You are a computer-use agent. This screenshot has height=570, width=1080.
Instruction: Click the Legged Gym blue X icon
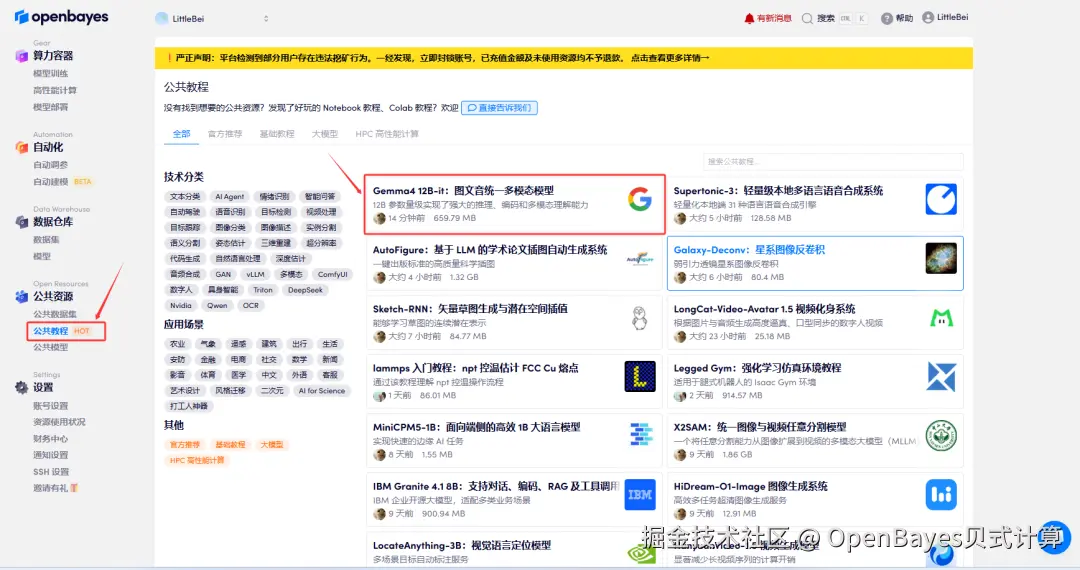tap(941, 377)
